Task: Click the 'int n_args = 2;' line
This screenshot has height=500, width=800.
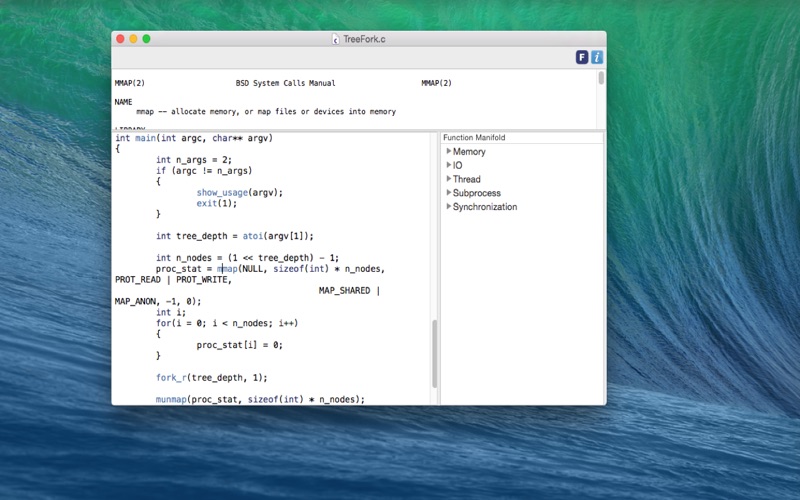Action: click(194, 160)
